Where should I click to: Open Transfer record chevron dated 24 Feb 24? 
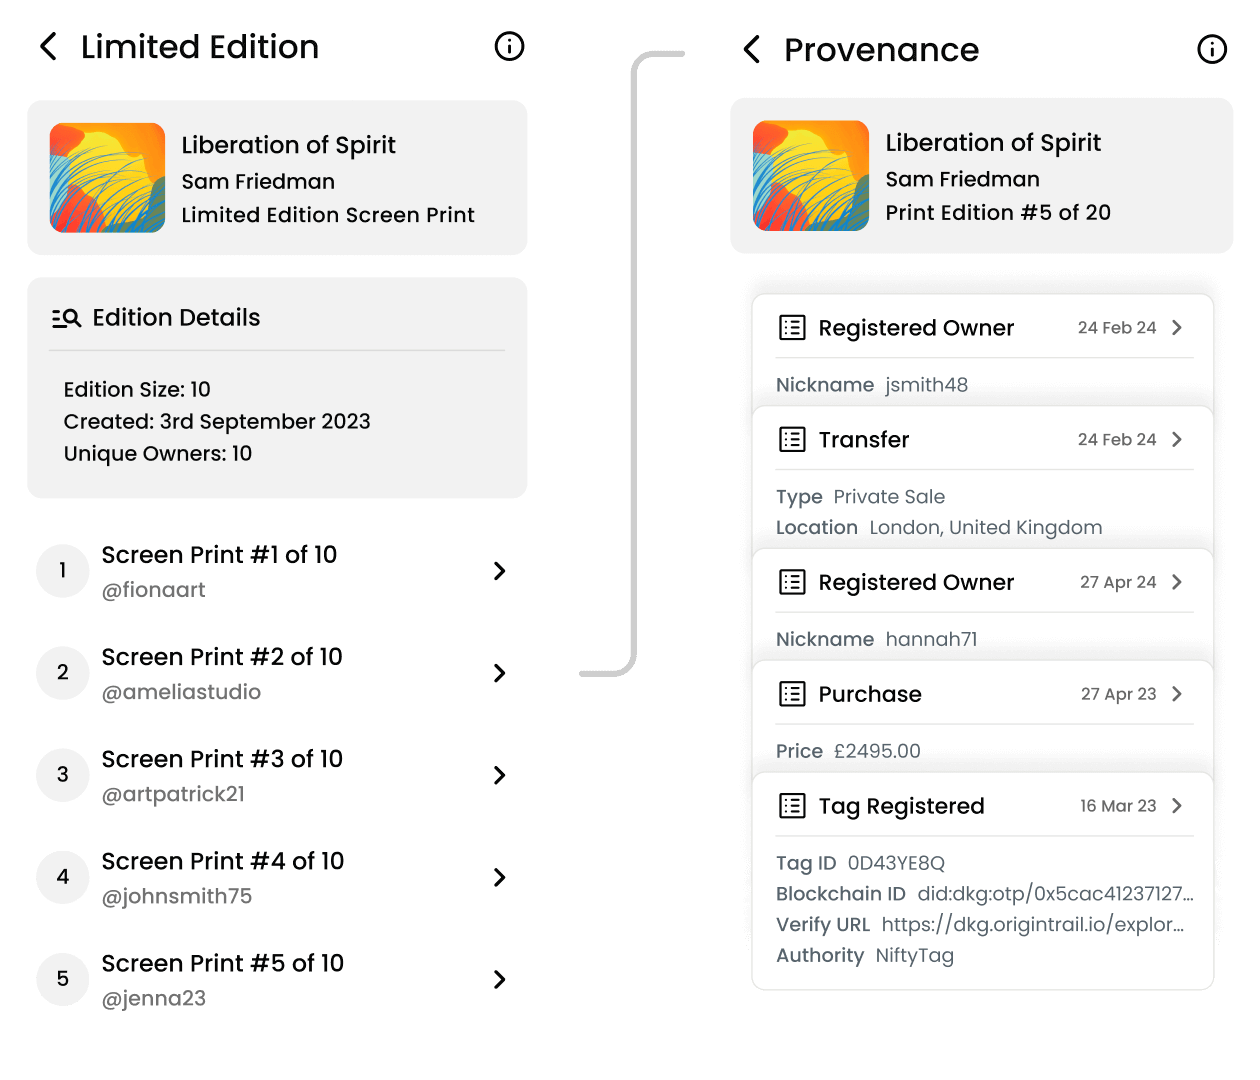pyautogui.click(x=1177, y=440)
